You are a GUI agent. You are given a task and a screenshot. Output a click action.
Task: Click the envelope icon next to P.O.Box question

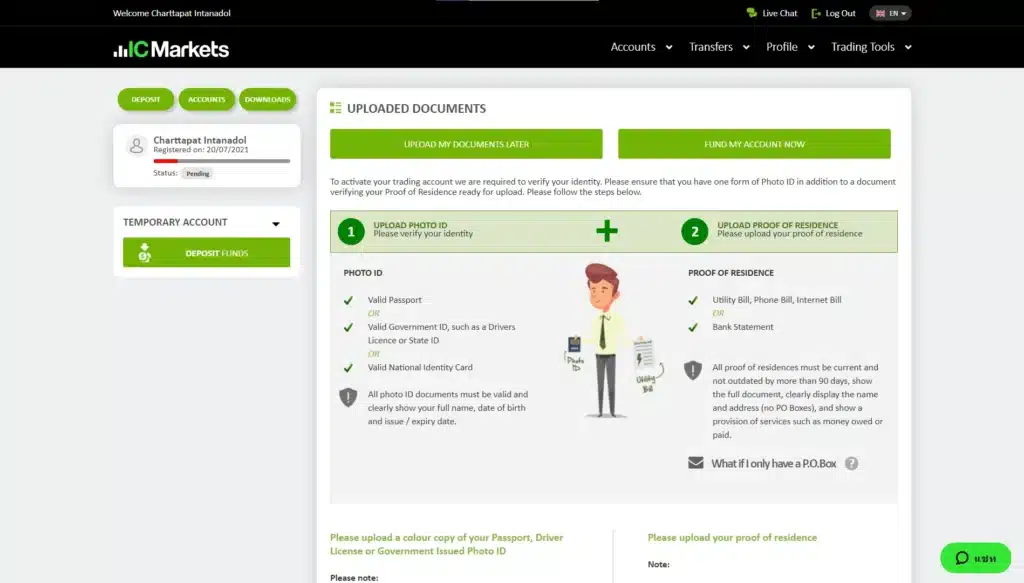[695, 463]
